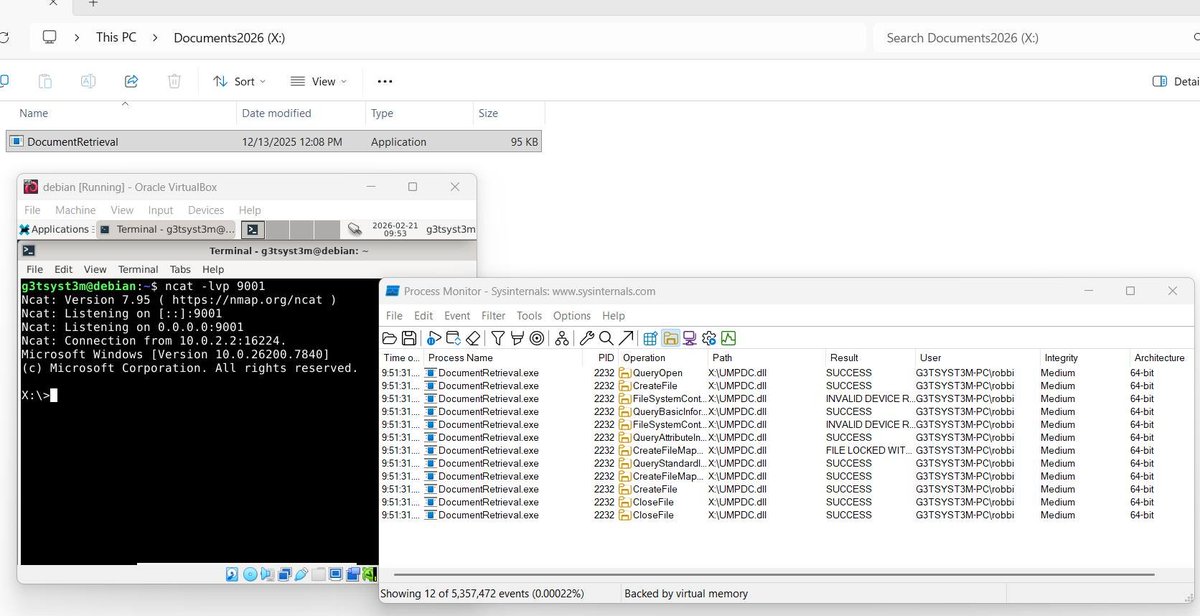
Task: Click the wrench icon in Process Monitor toolbar
Action: 587,338
